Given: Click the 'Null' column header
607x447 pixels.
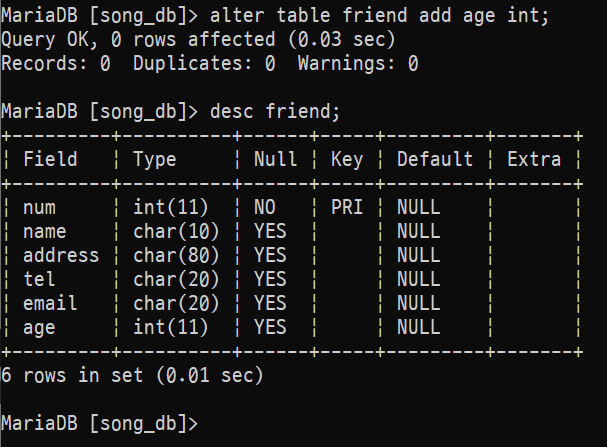Looking at the screenshot, I should coord(275,159).
